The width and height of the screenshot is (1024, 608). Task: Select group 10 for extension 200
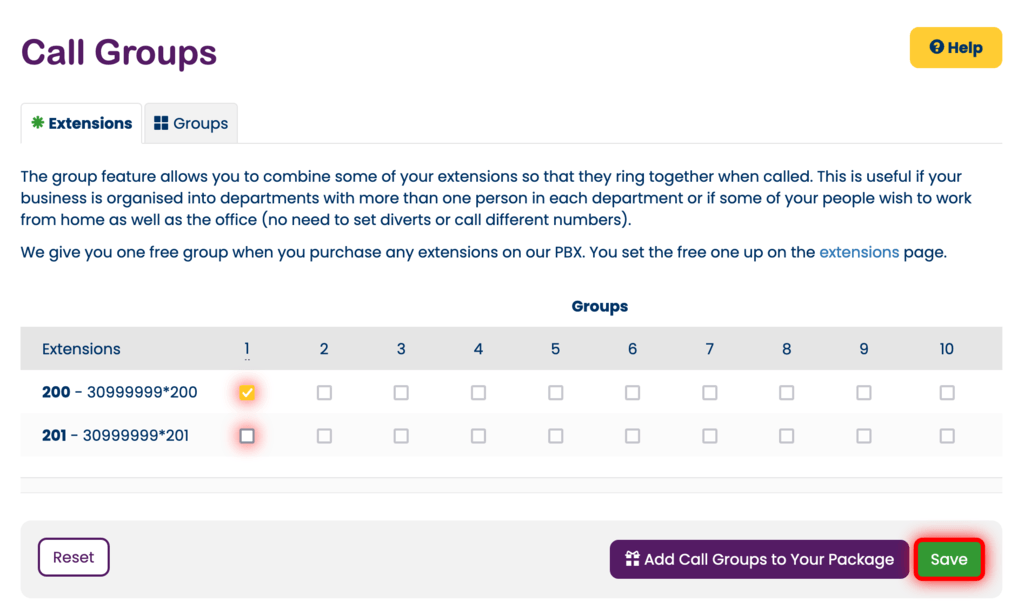click(x=946, y=393)
